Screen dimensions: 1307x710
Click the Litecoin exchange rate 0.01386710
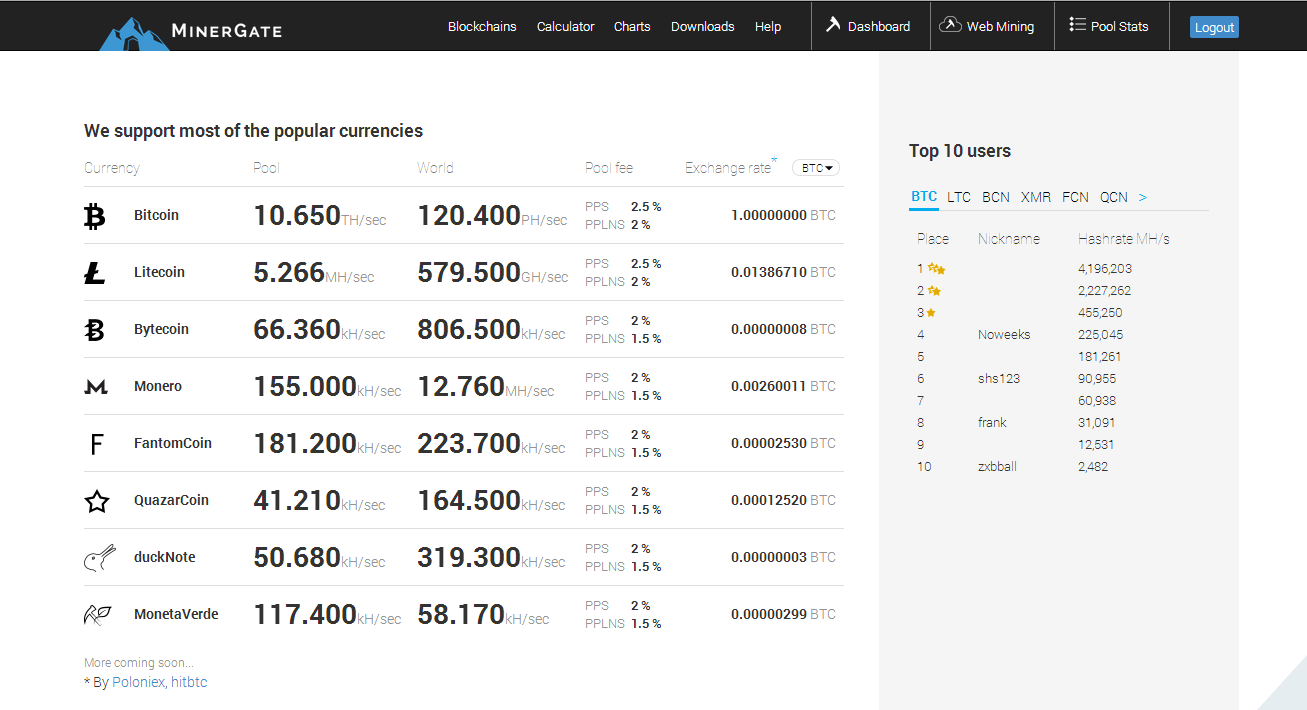click(768, 272)
